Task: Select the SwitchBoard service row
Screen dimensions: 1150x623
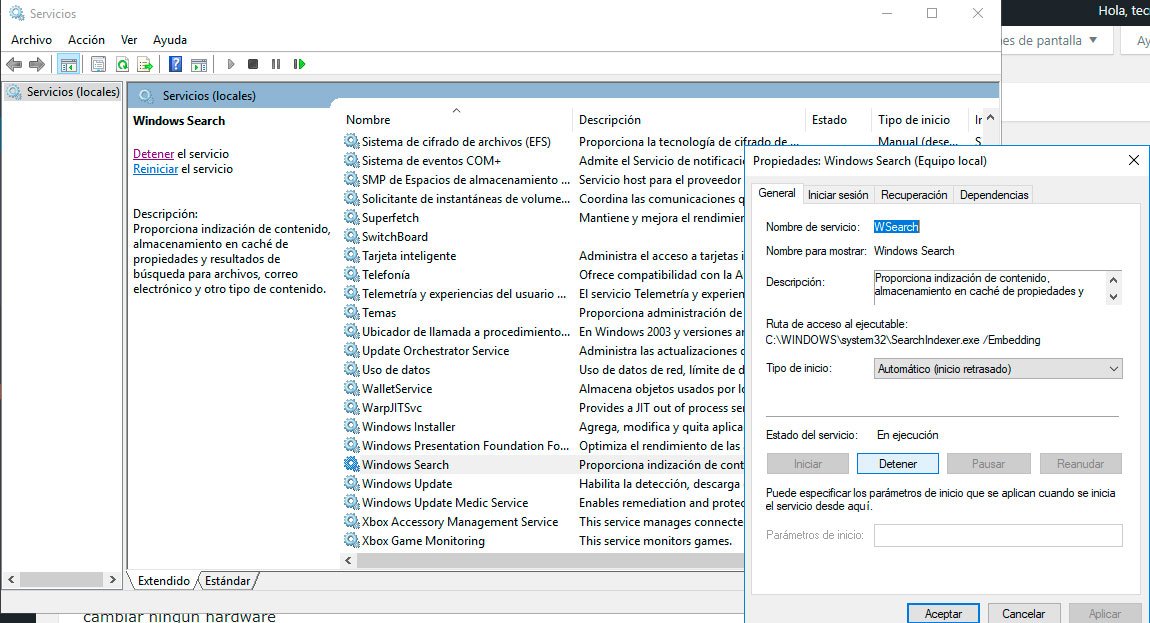Action: [x=395, y=237]
